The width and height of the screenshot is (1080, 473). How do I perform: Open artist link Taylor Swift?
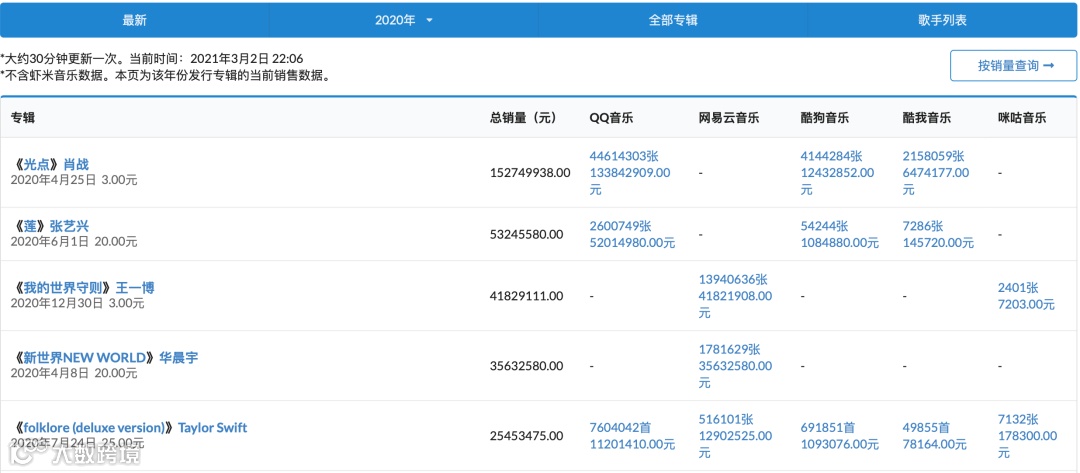(212, 428)
